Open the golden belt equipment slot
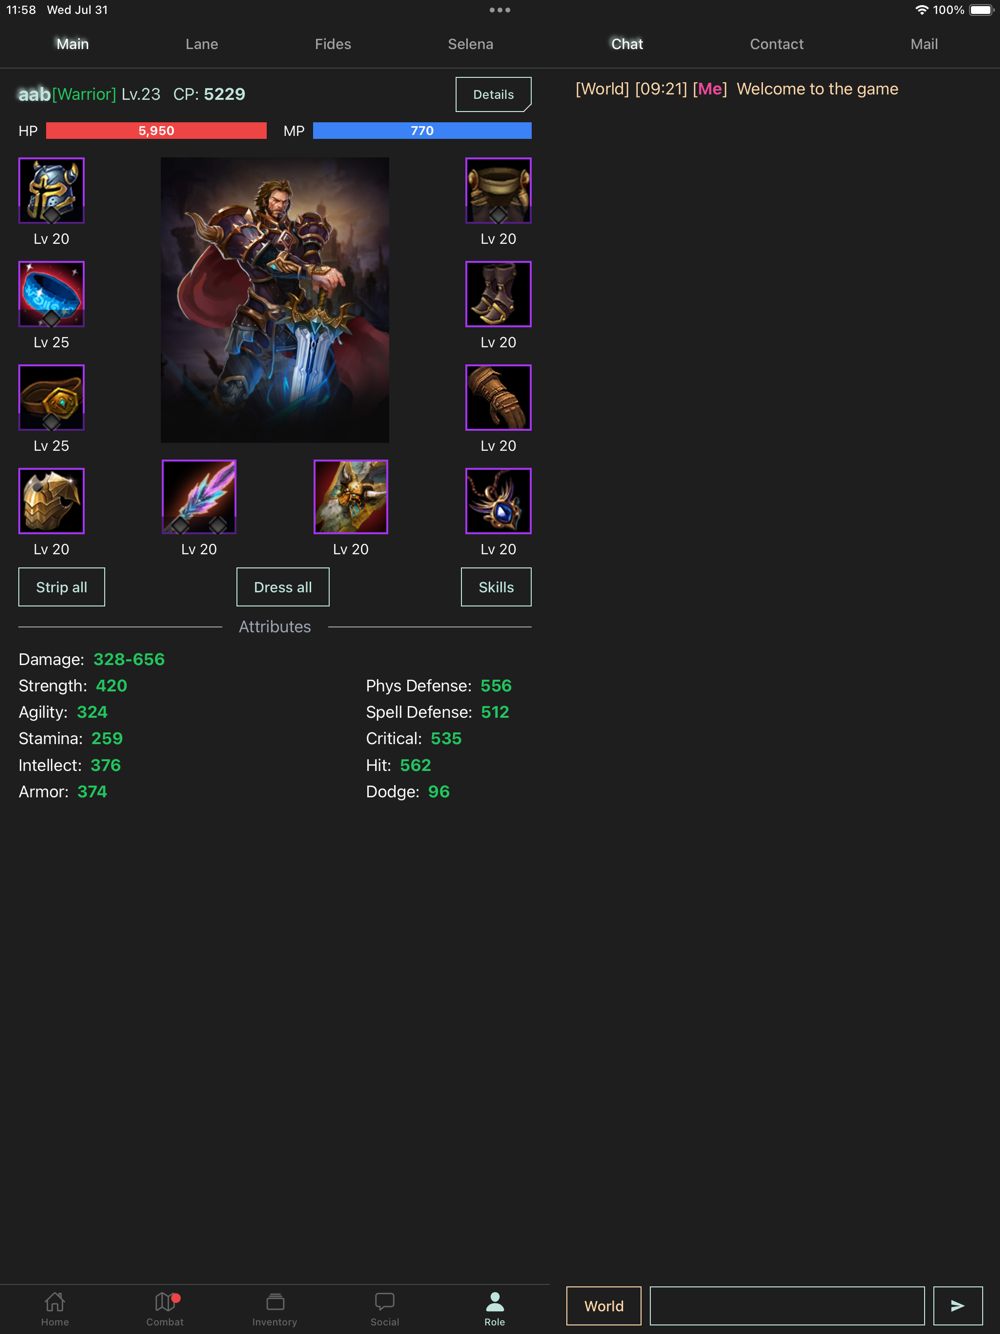This screenshot has height=1334, width=1000. coord(51,397)
